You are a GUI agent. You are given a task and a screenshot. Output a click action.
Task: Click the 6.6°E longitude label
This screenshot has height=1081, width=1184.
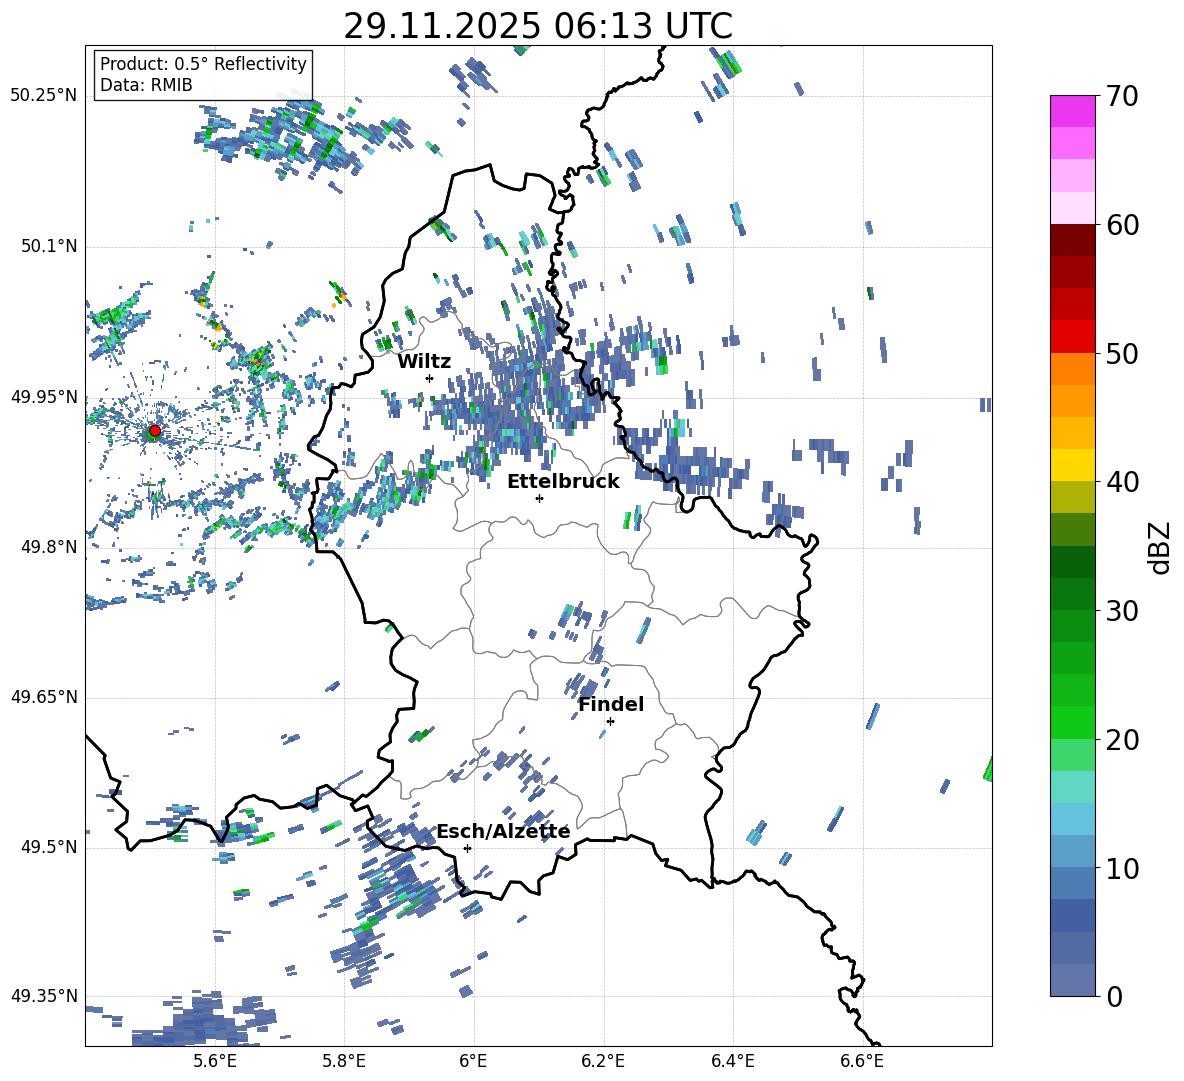pyautogui.click(x=862, y=1061)
